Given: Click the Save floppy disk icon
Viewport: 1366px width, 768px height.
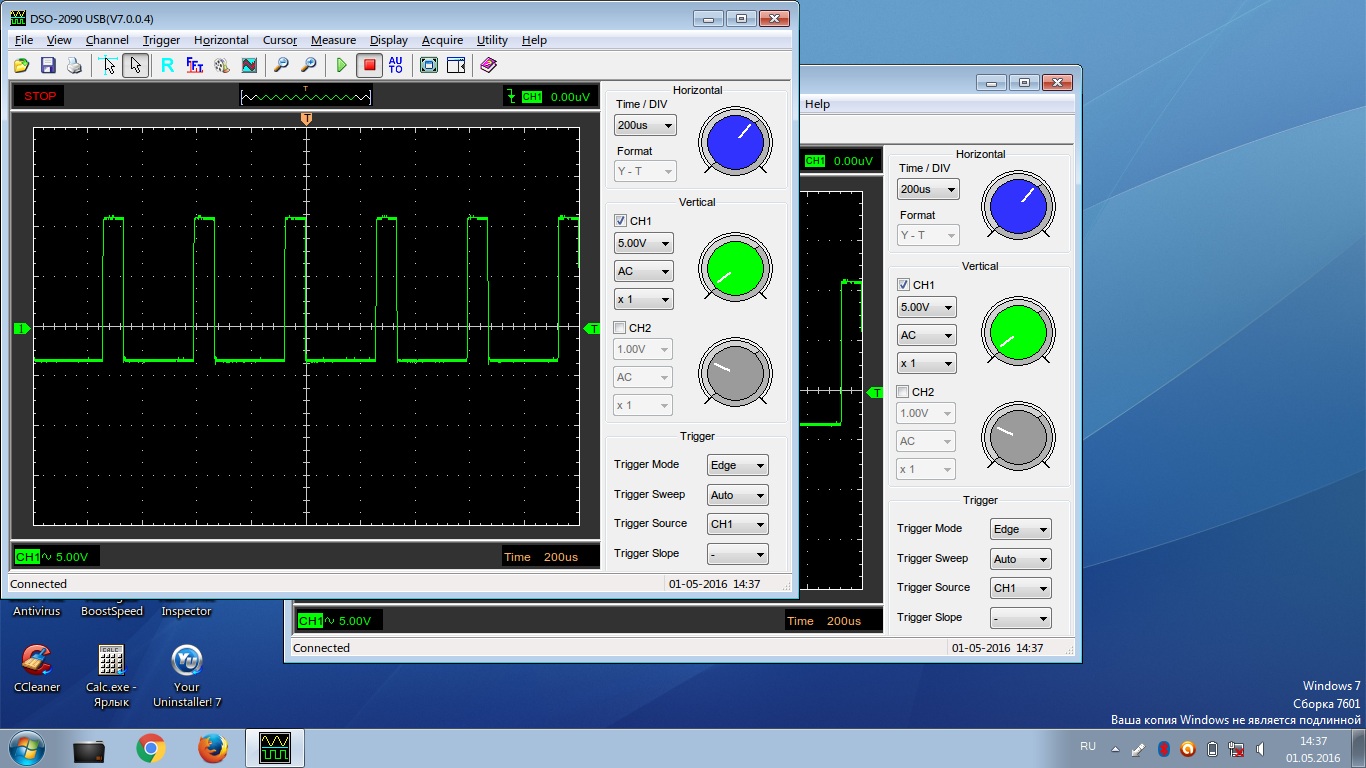Looking at the screenshot, I should (x=48, y=66).
